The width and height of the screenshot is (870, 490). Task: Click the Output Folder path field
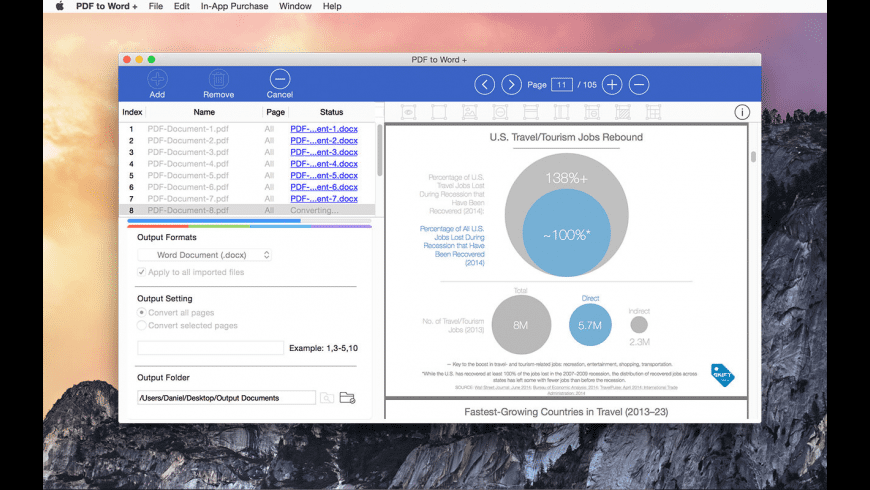[x=226, y=397]
